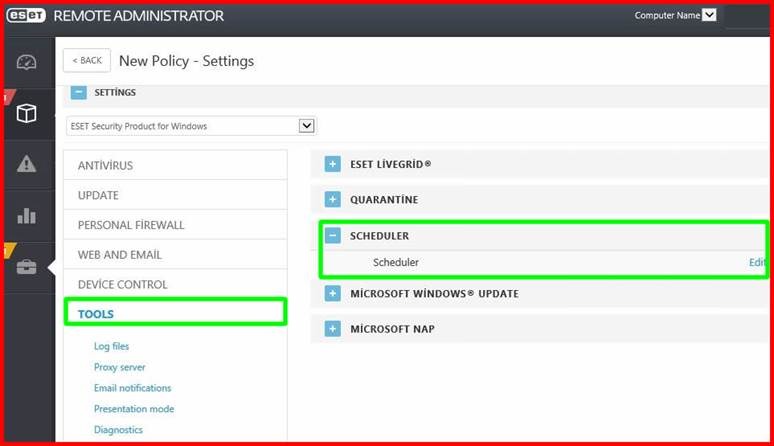Select the TOOLS category
This screenshot has width=774, height=446.
[x=175, y=314]
